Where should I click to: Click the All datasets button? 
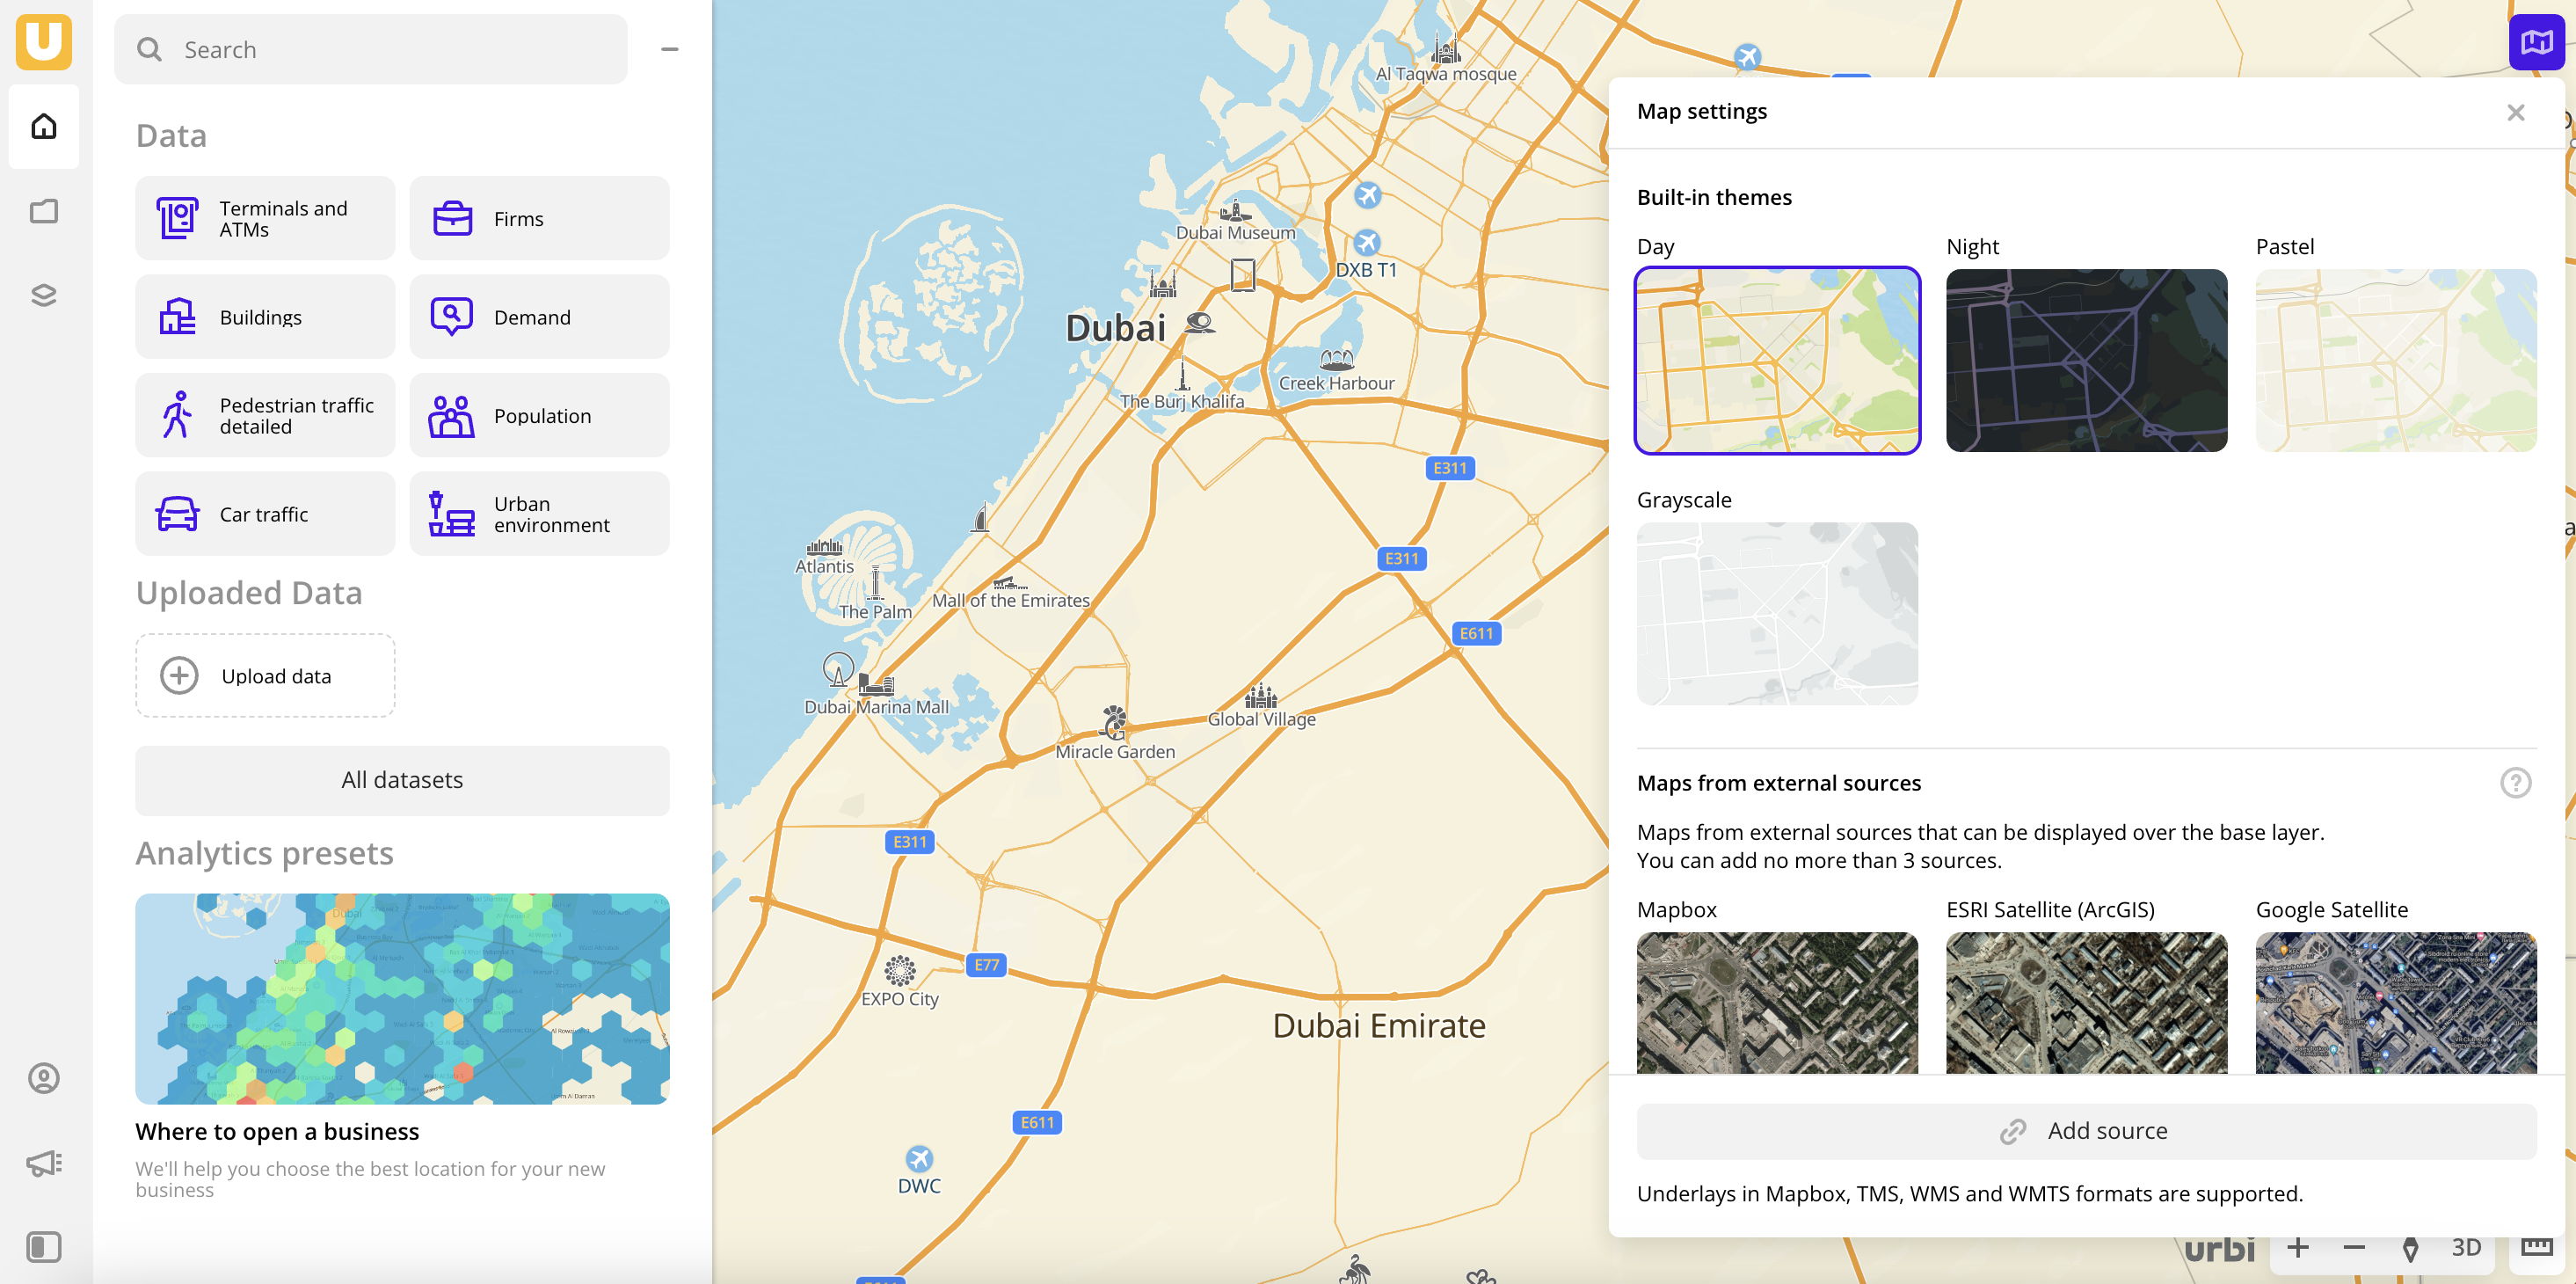pyautogui.click(x=403, y=777)
